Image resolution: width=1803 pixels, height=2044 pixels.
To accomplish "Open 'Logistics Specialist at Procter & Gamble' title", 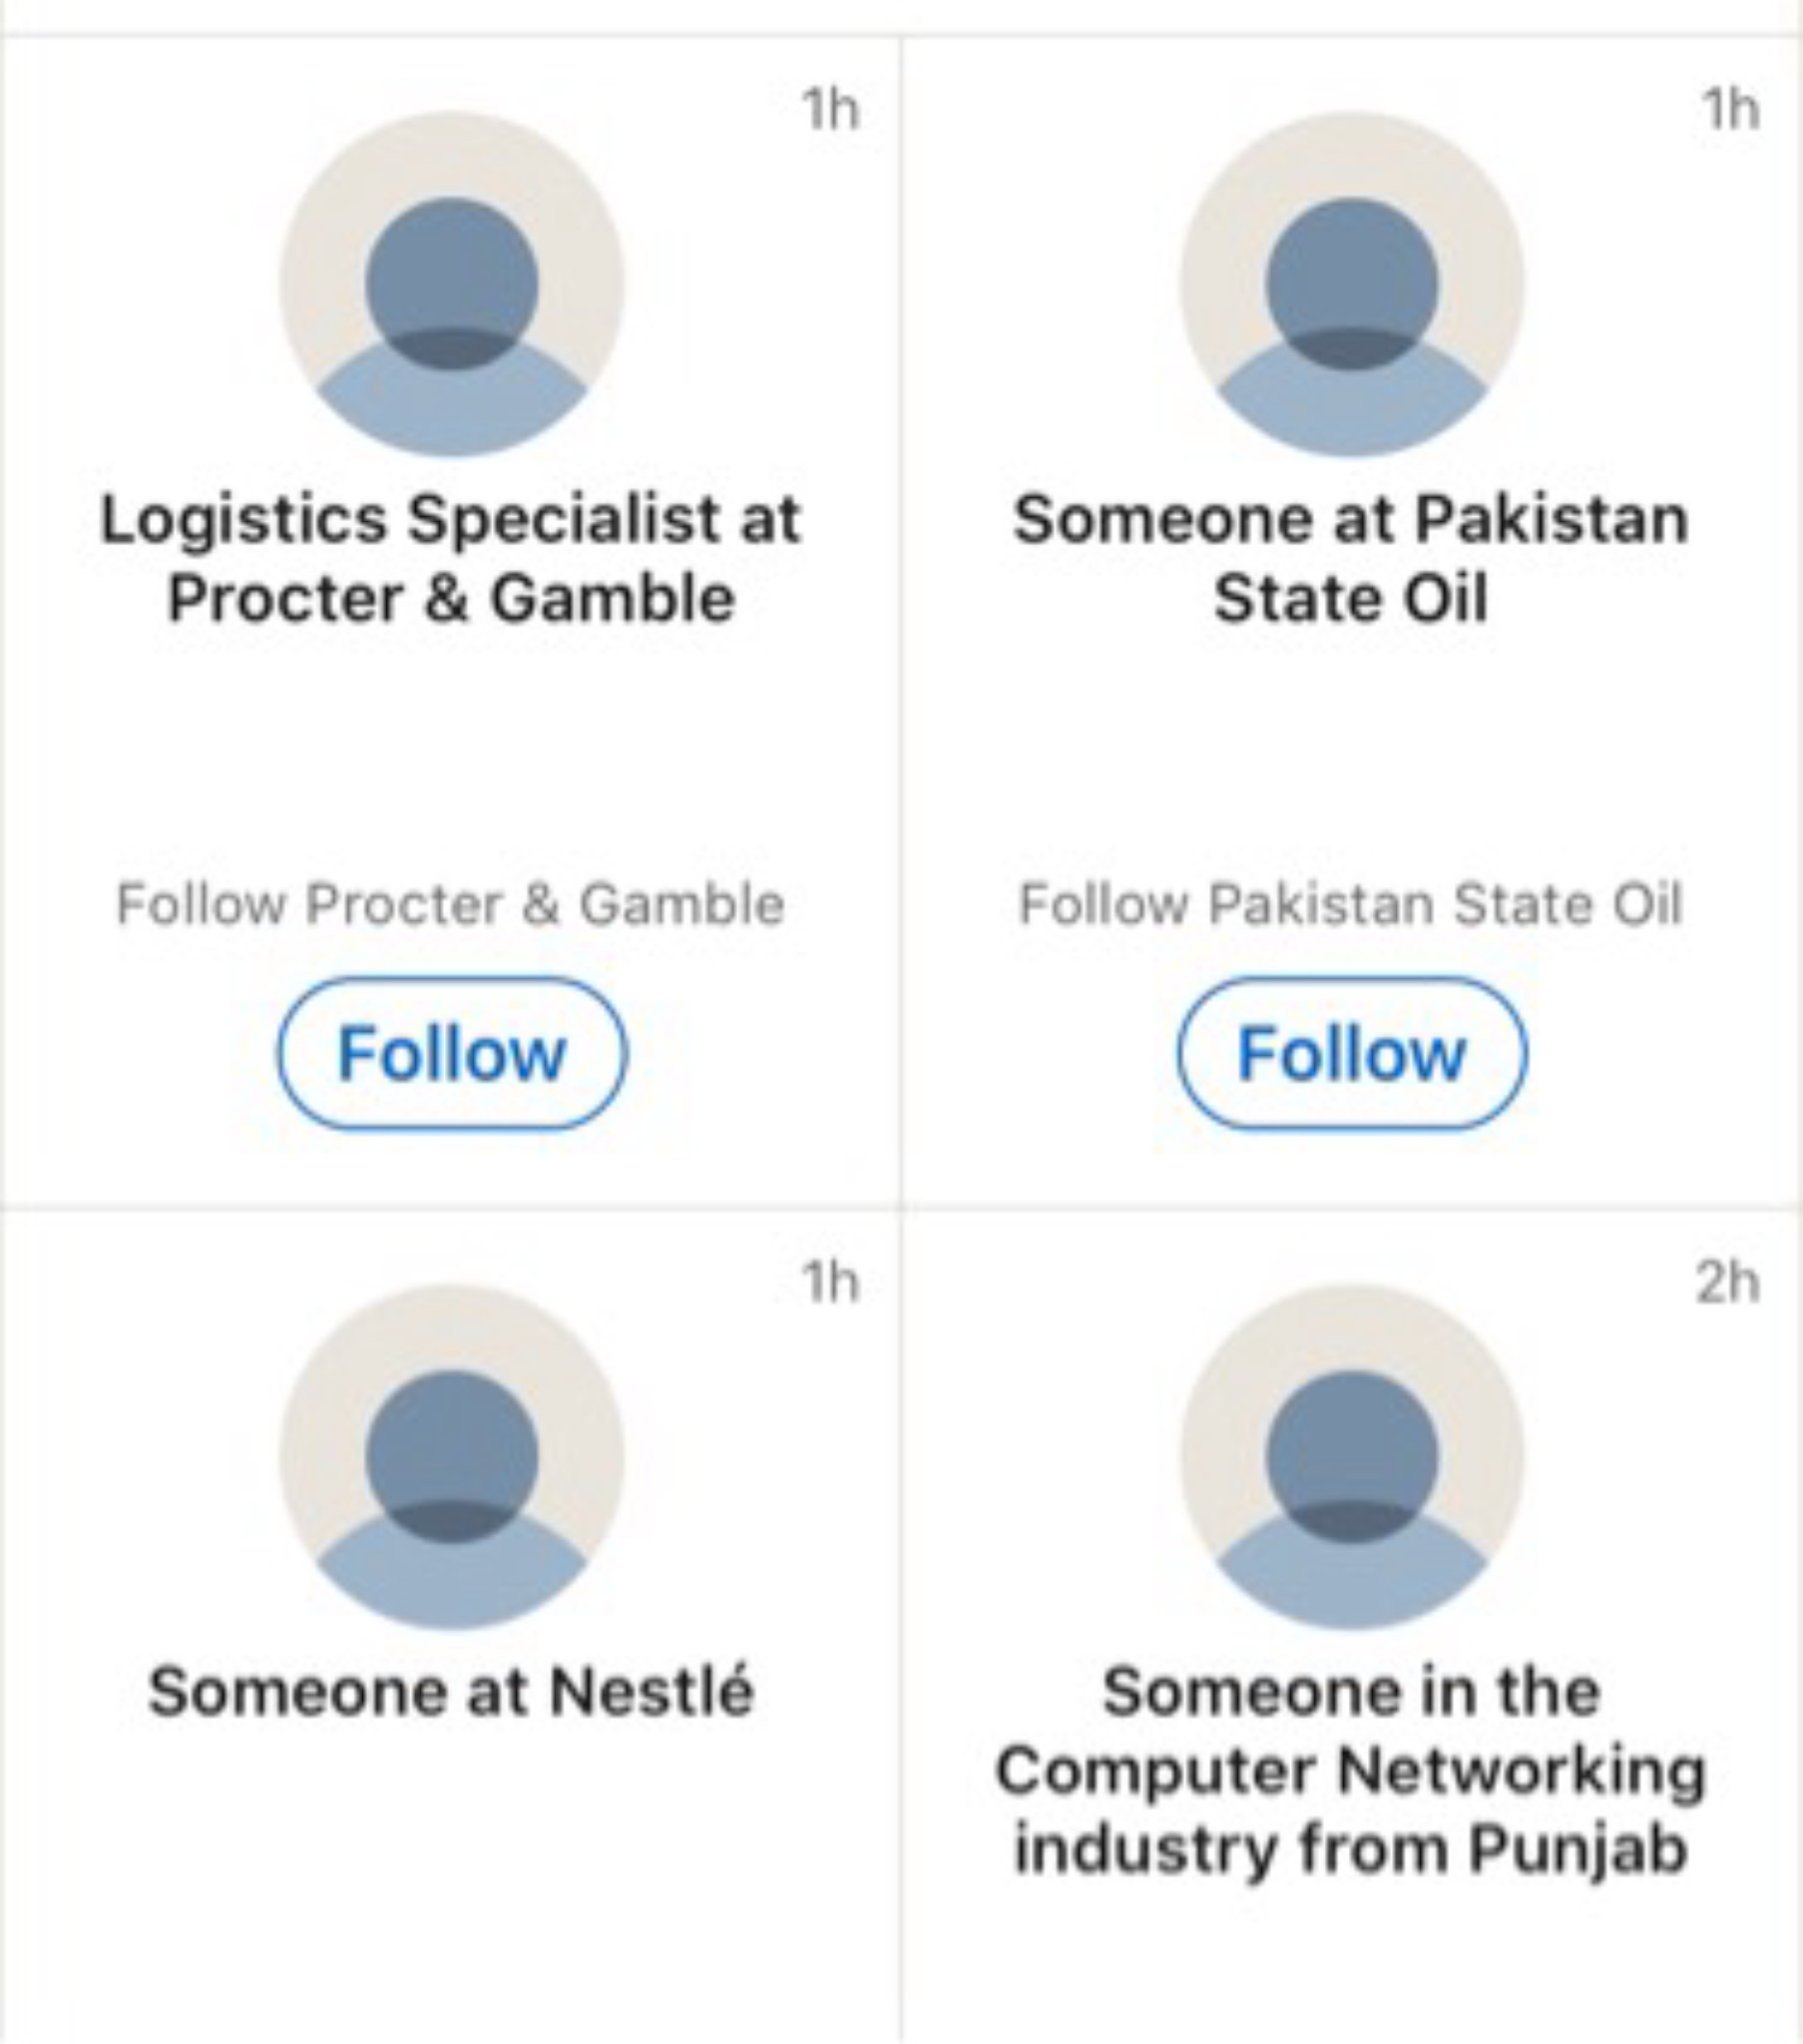I will tap(452, 559).
